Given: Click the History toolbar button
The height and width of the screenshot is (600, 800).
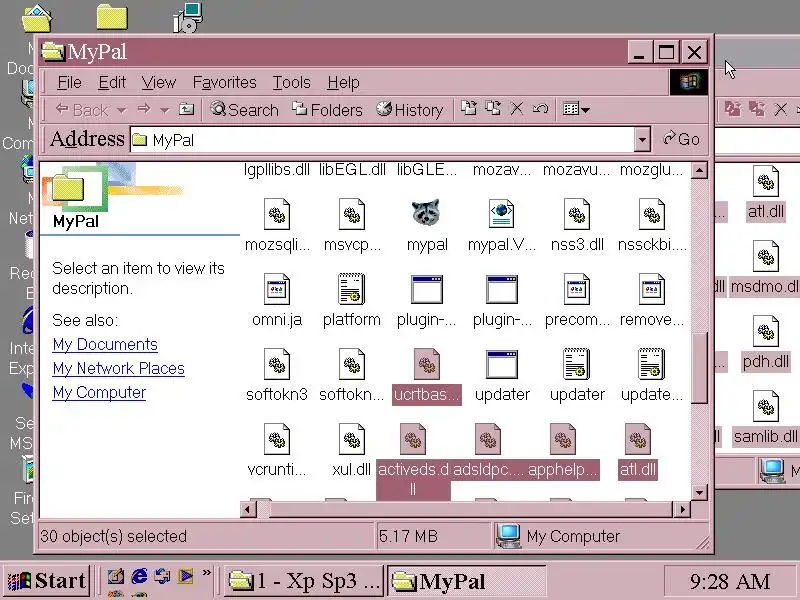Looking at the screenshot, I should point(410,110).
